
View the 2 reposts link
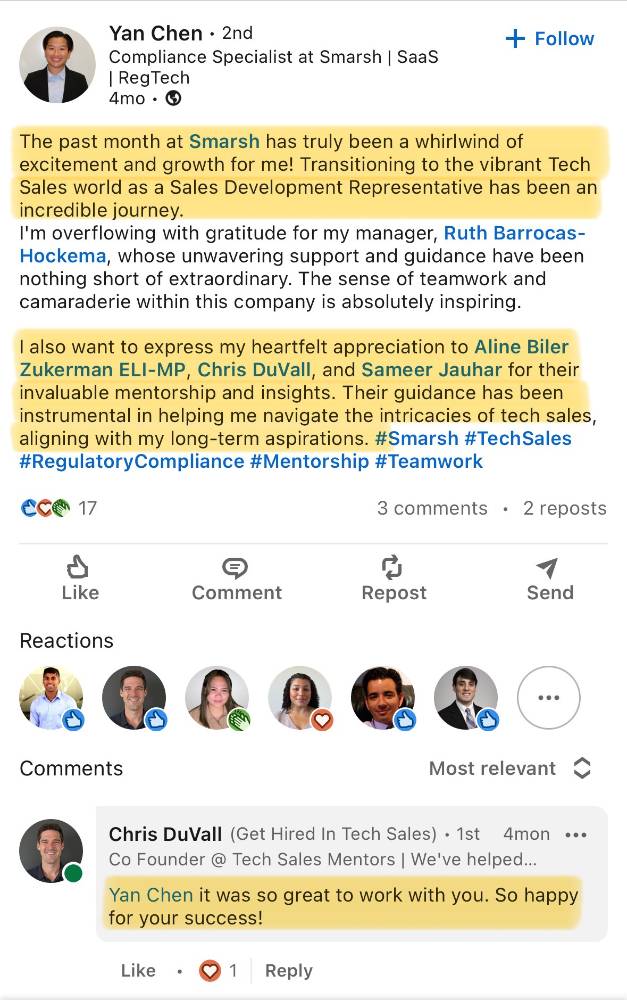(x=564, y=508)
